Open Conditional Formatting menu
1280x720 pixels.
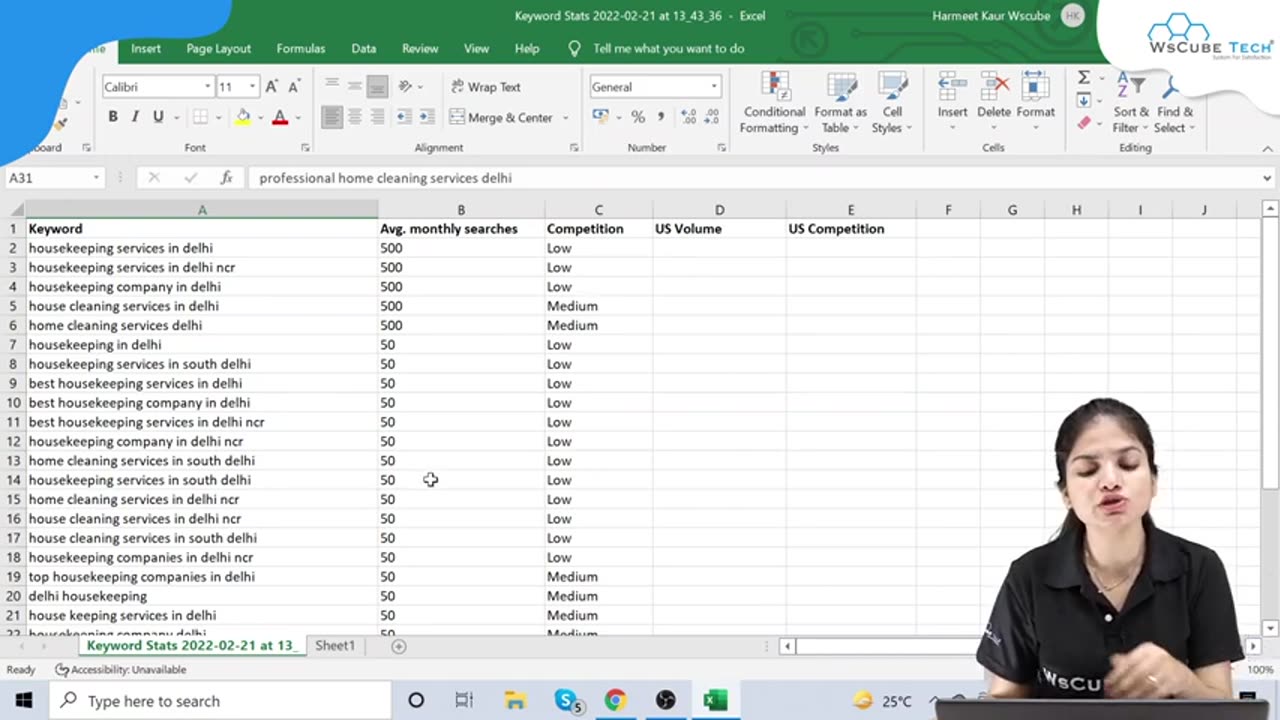pos(773,103)
